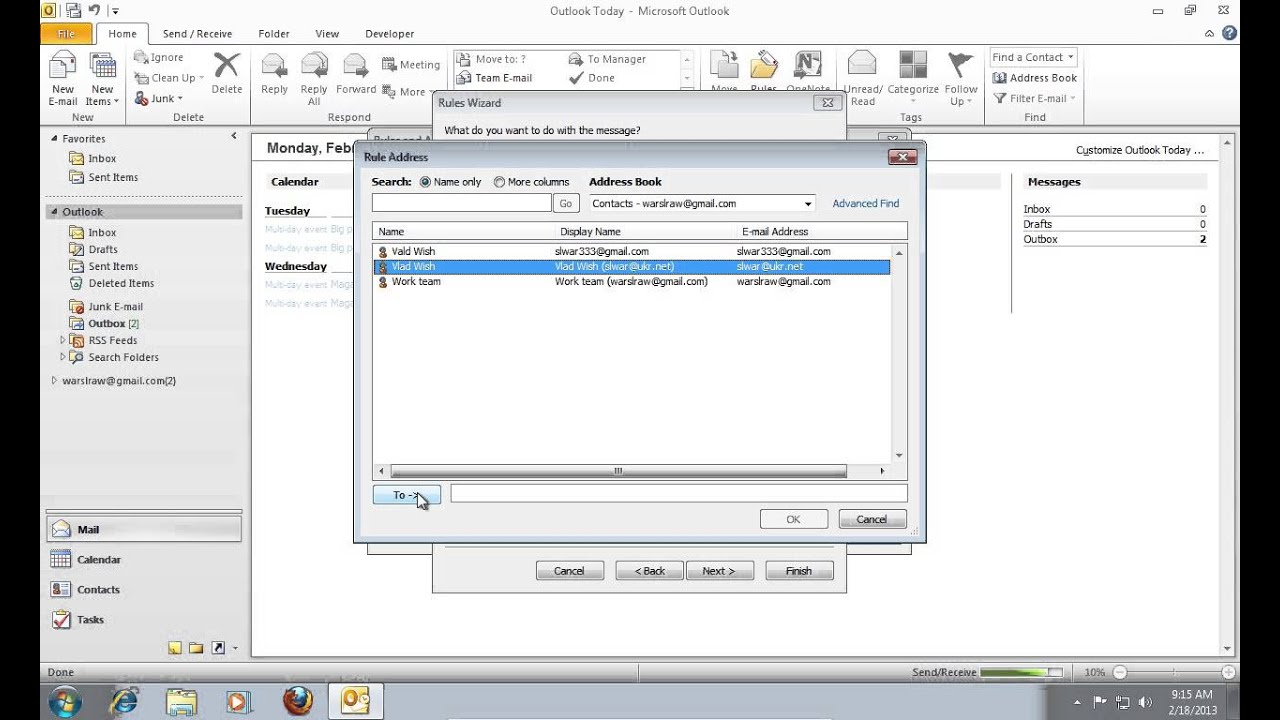Image resolution: width=1280 pixels, height=720 pixels.
Task: Click the system tray volume icon
Action: (x=1145, y=701)
